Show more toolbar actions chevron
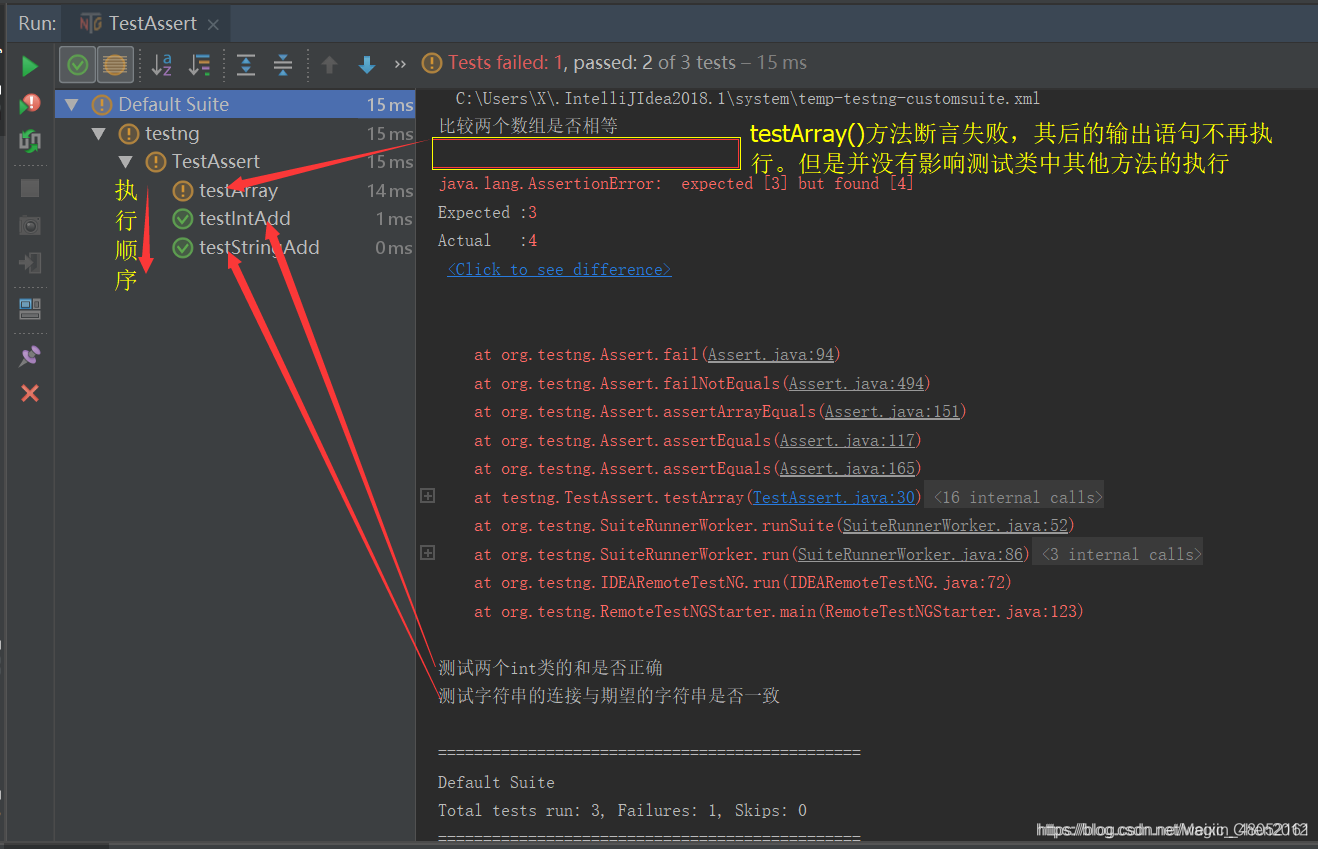Viewport: 1318px width, 849px height. click(x=401, y=64)
